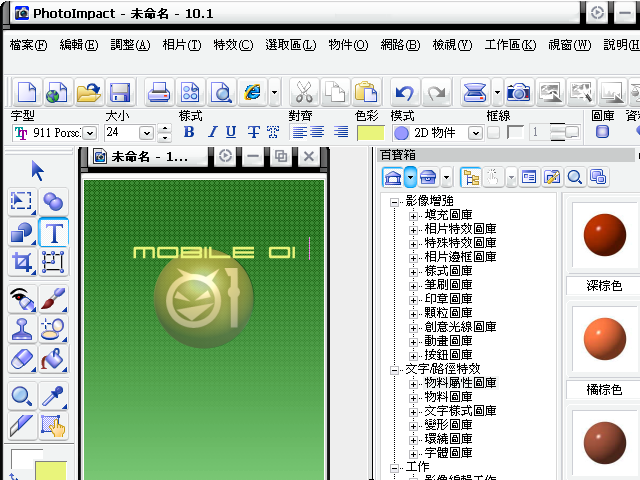
Task: Open the font size dropdown
Action: pos(146,133)
